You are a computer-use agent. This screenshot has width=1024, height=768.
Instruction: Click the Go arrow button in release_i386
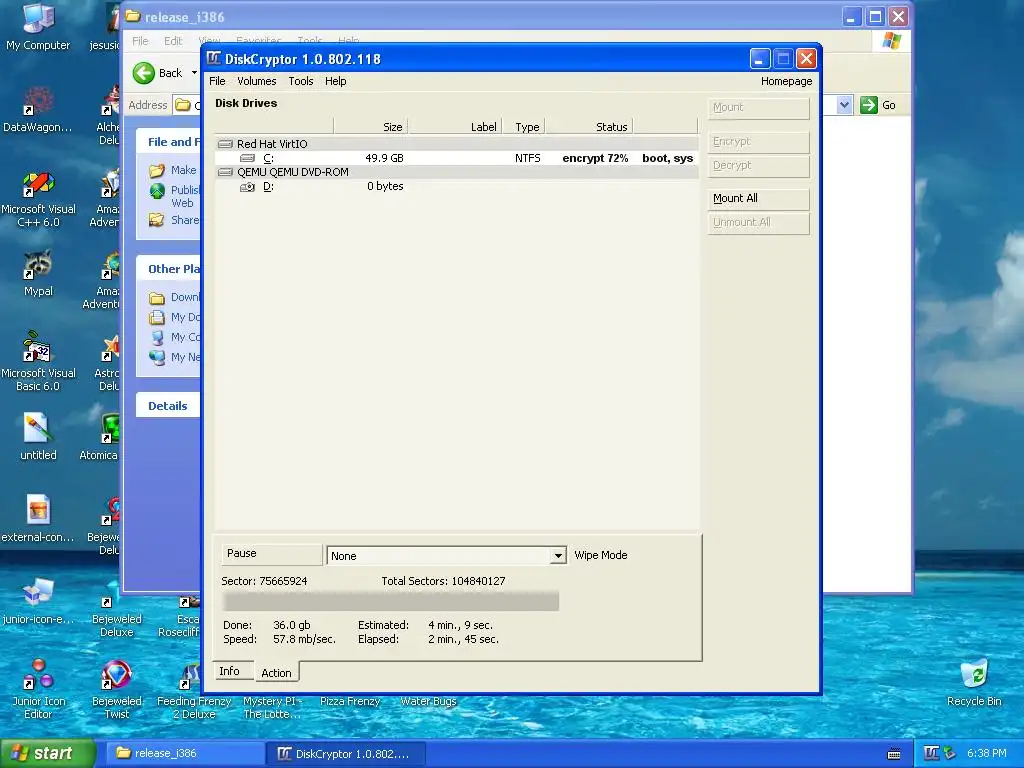point(869,104)
